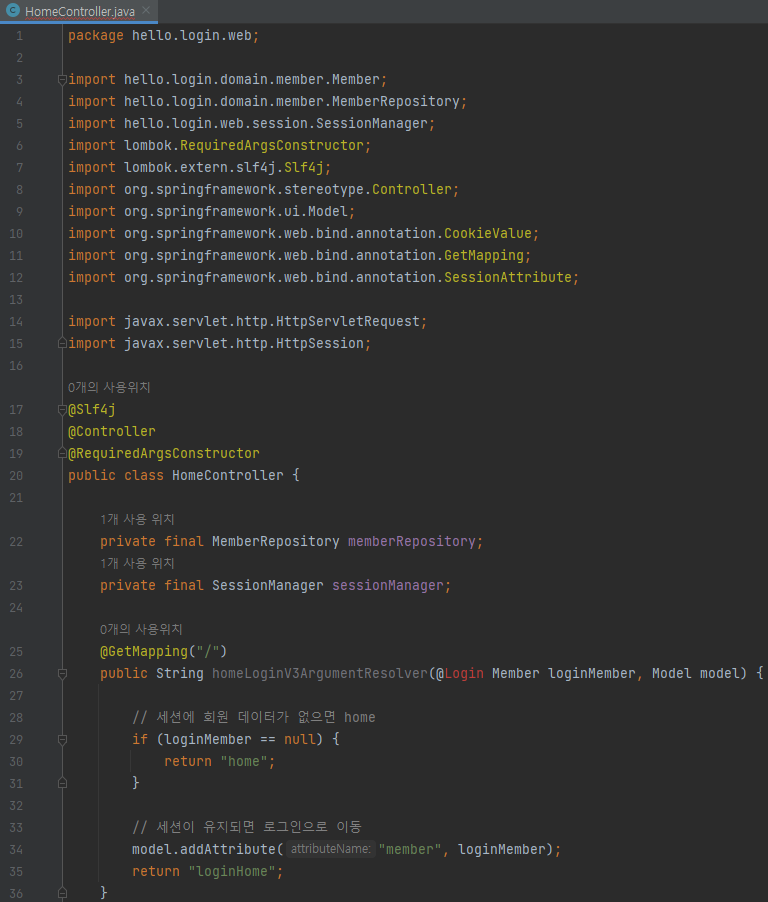Click the "member" string literal
The width and height of the screenshot is (768, 902).
pyautogui.click(x=410, y=849)
